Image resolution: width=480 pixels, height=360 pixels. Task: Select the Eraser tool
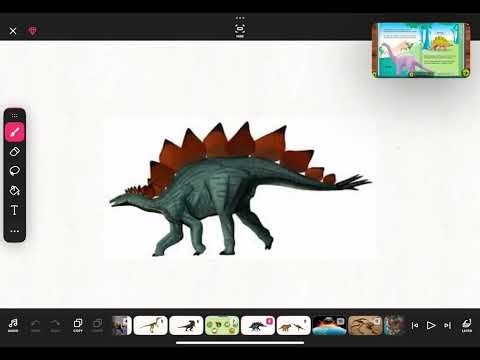pyautogui.click(x=15, y=152)
